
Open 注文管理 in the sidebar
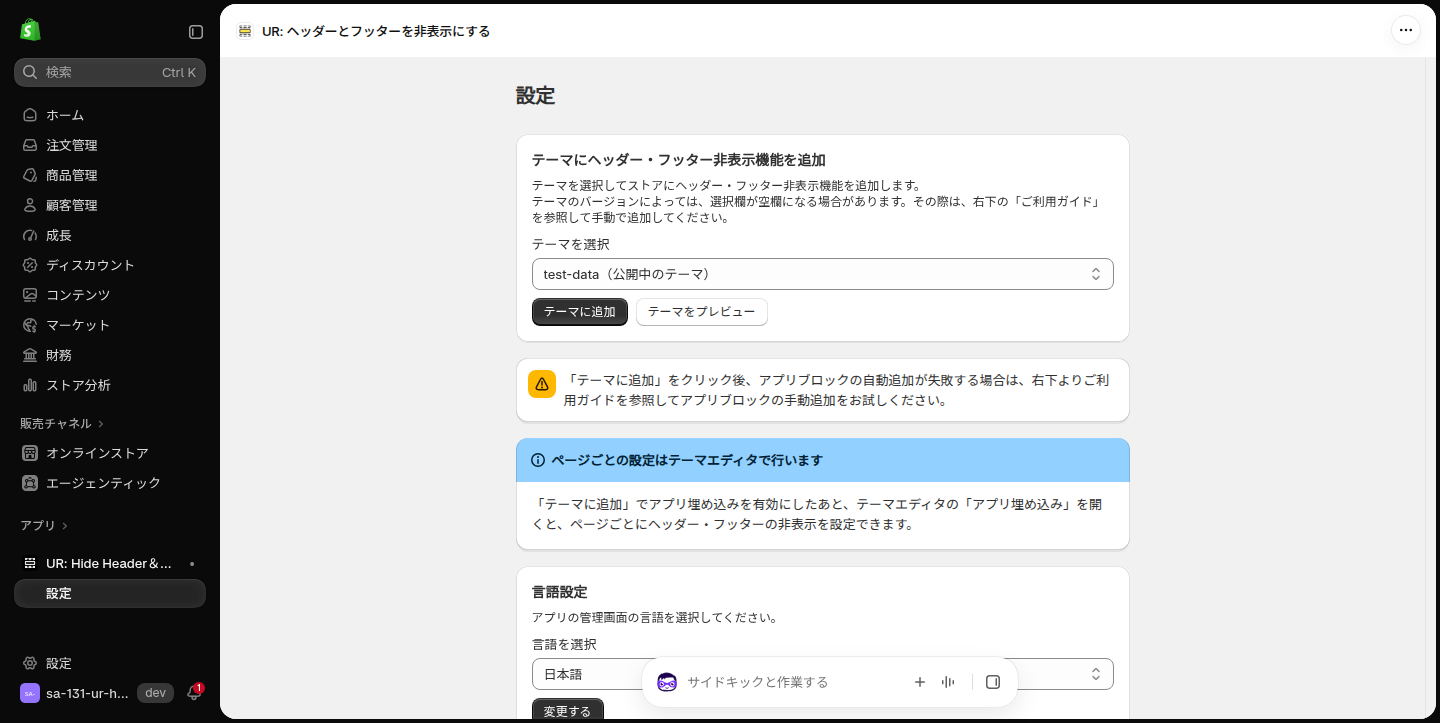110,145
